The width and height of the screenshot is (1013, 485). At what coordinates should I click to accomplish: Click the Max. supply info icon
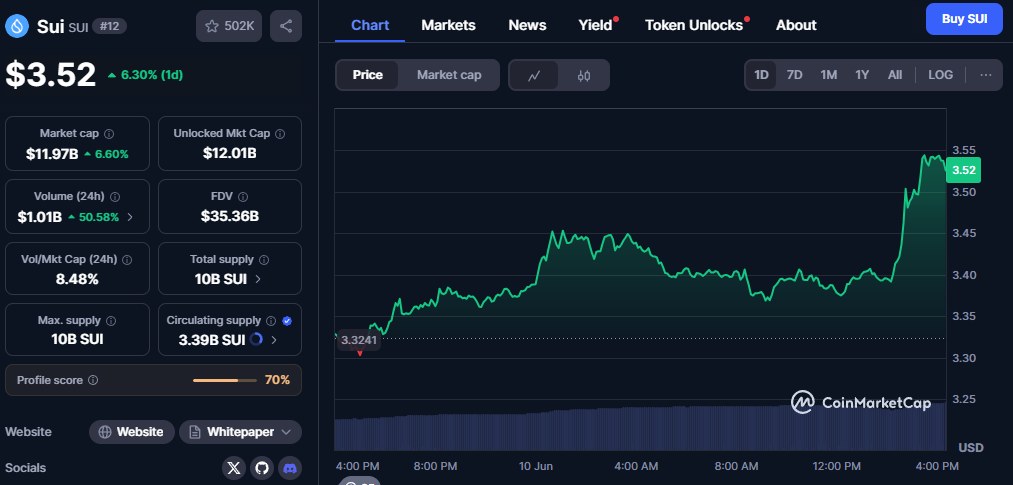pos(110,320)
